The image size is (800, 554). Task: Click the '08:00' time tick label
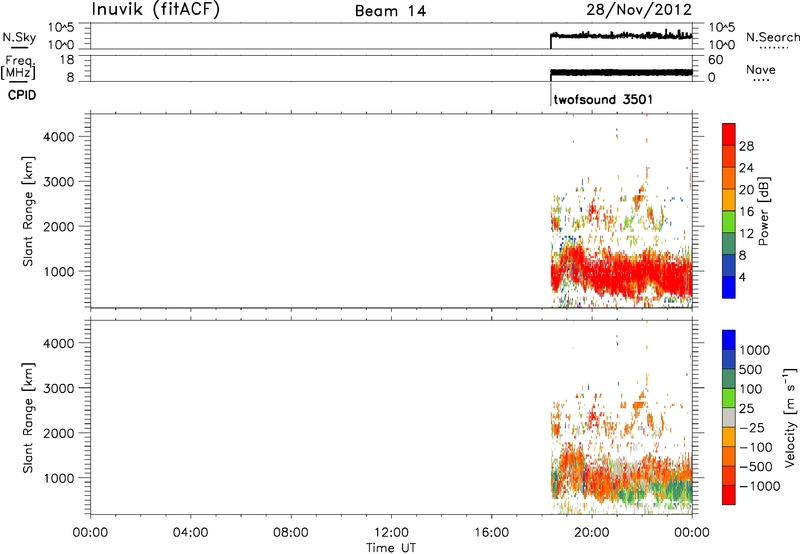[291, 533]
